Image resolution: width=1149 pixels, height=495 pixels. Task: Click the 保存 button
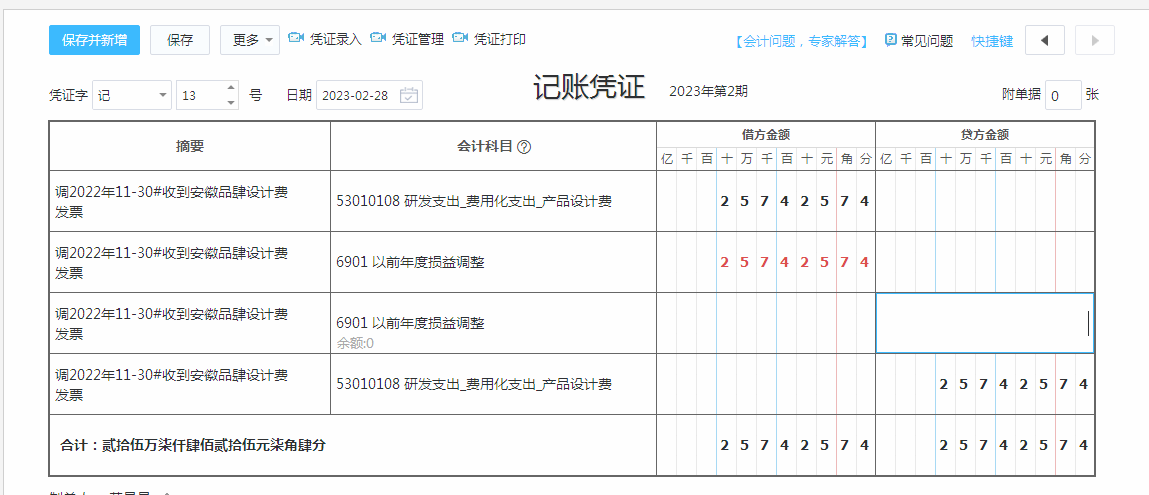click(180, 40)
